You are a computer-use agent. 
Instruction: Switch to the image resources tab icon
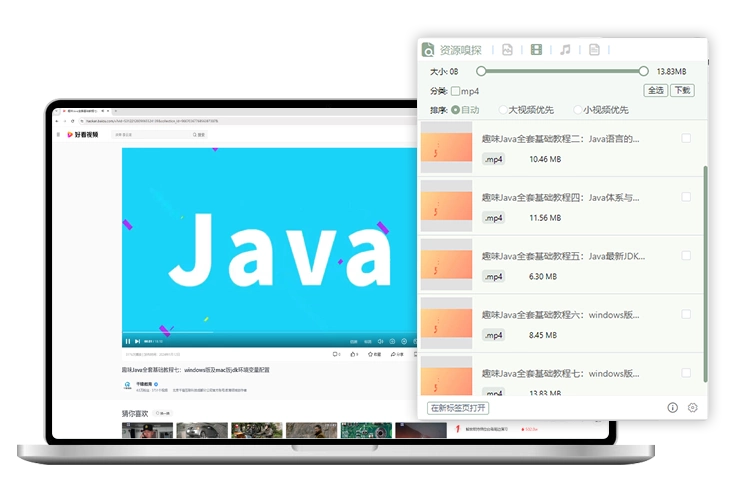[x=507, y=49]
